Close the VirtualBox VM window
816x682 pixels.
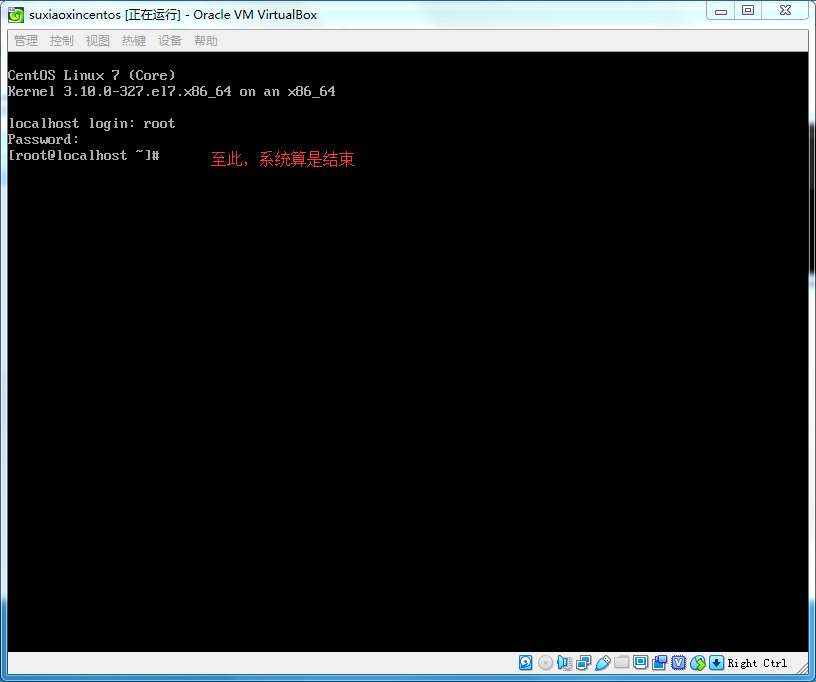coord(785,11)
